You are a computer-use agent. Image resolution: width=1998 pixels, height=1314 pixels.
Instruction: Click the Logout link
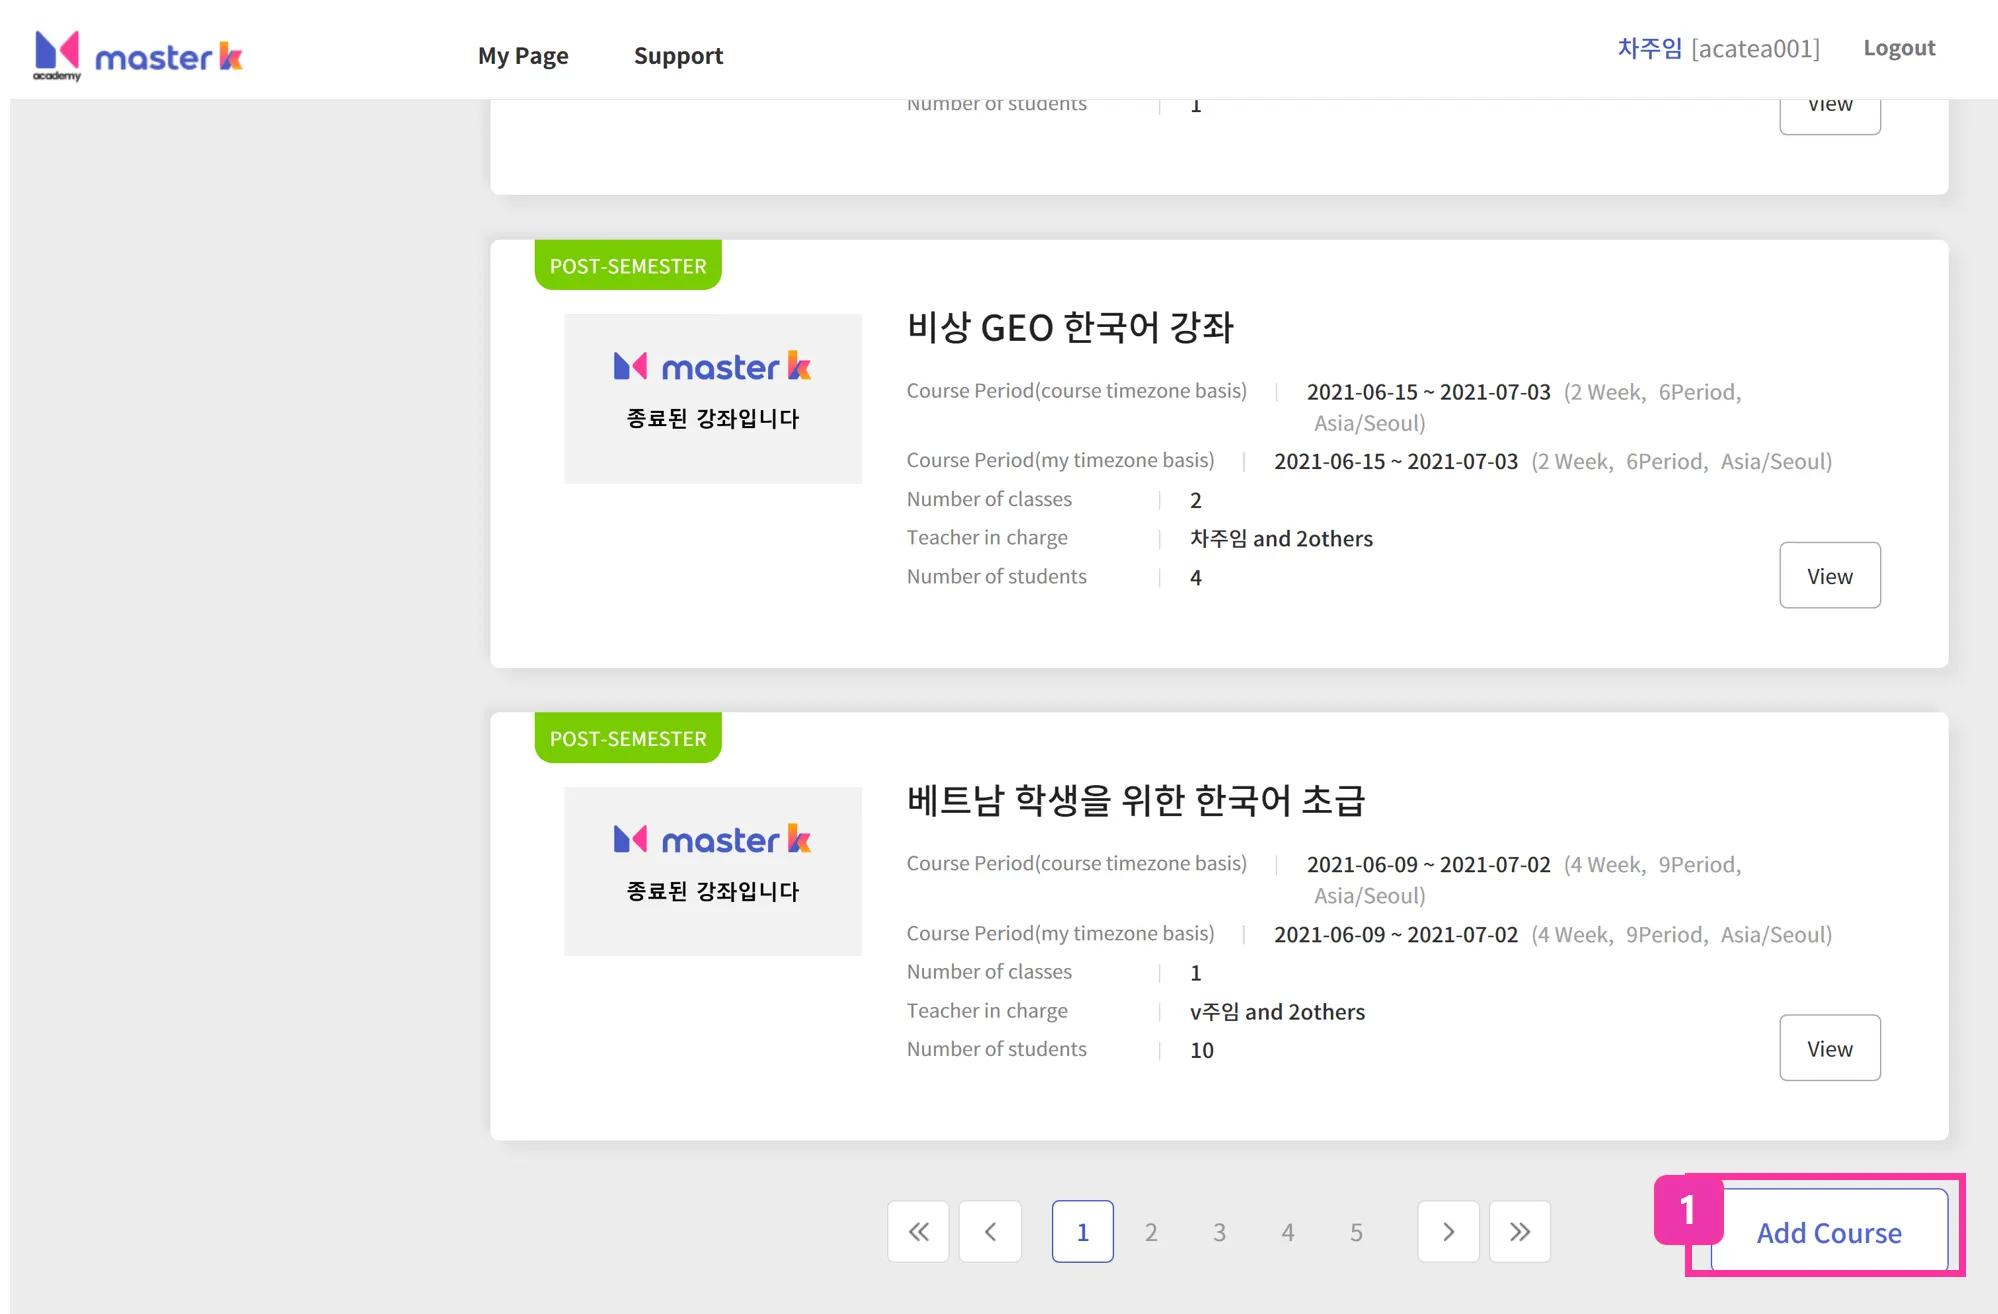(1898, 48)
